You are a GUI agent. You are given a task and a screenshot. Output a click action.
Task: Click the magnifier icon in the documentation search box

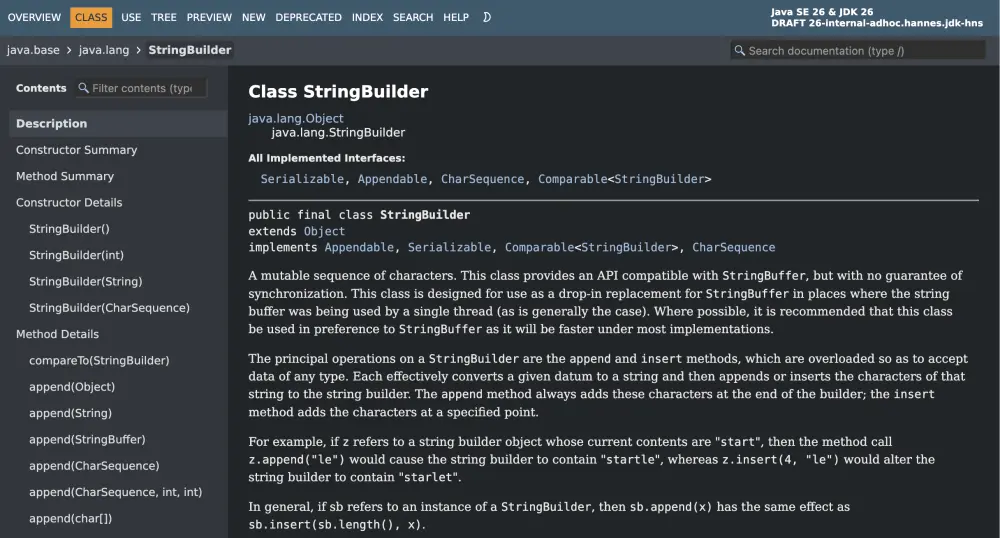(739, 50)
